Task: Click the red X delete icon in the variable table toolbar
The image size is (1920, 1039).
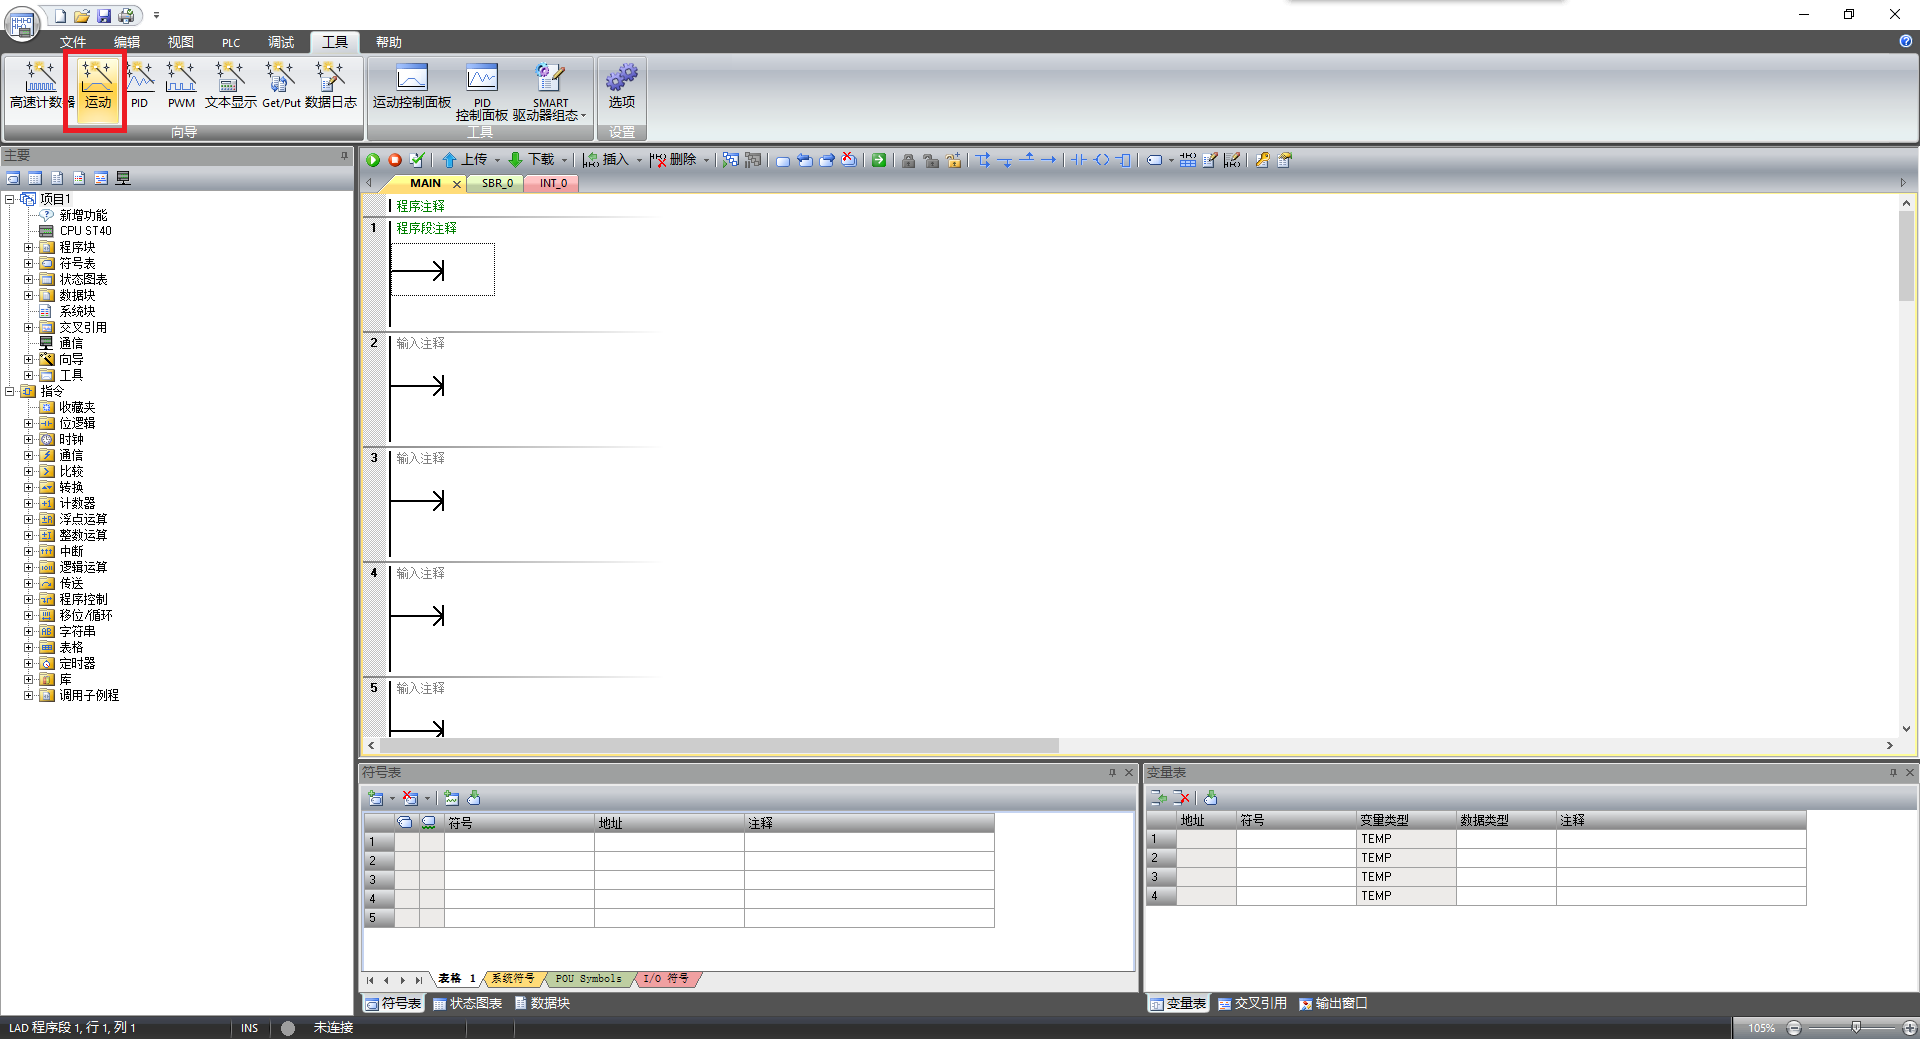Action: click(x=1182, y=797)
